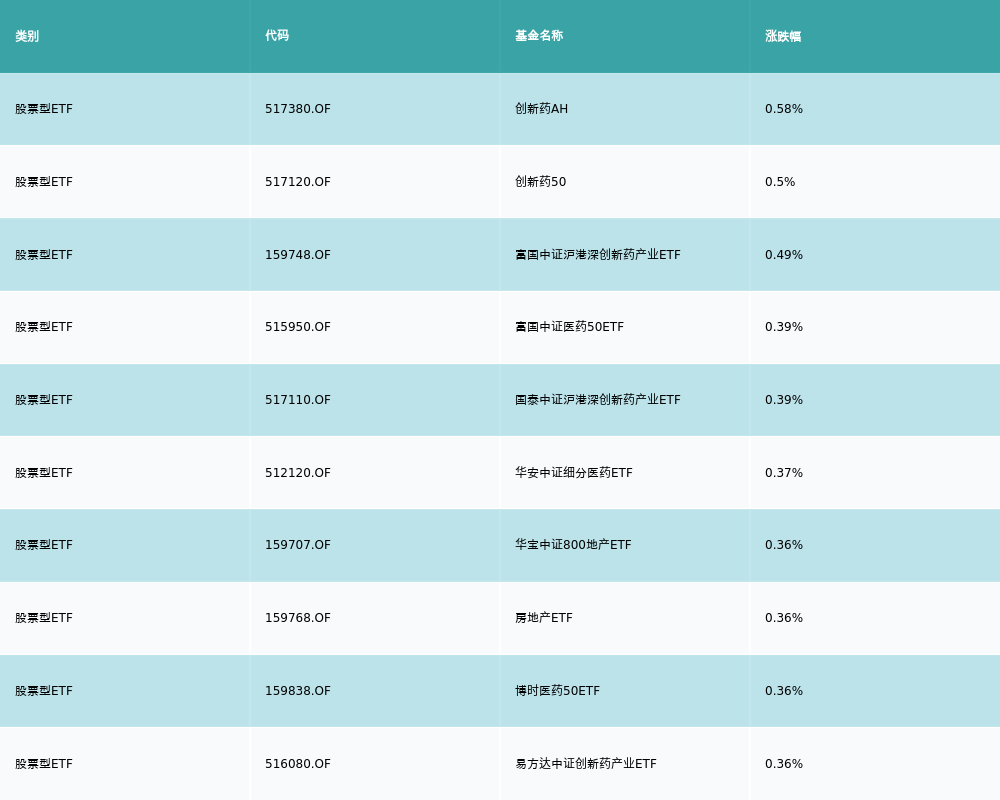Select fund code 515950.OF
The height and width of the screenshot is (800, 1000).
[298, 327]
